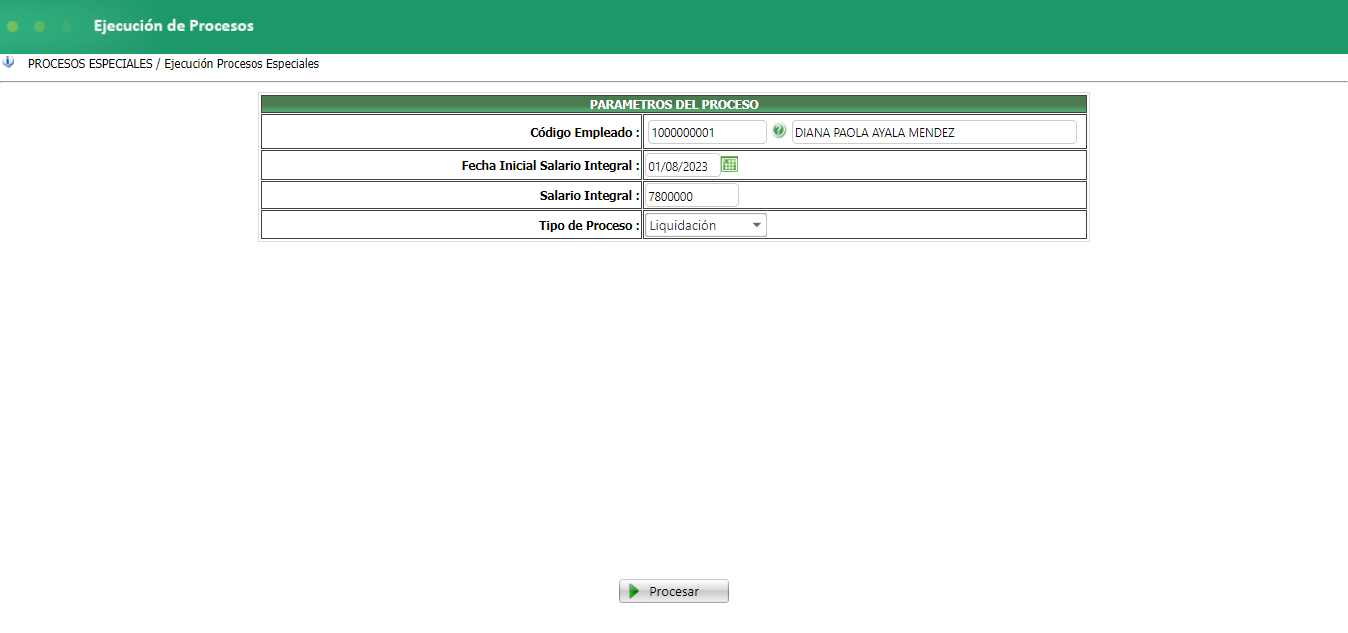Click the Procesar button
This screenshot has width=1348, height=633.
click(x=674, y=591)
